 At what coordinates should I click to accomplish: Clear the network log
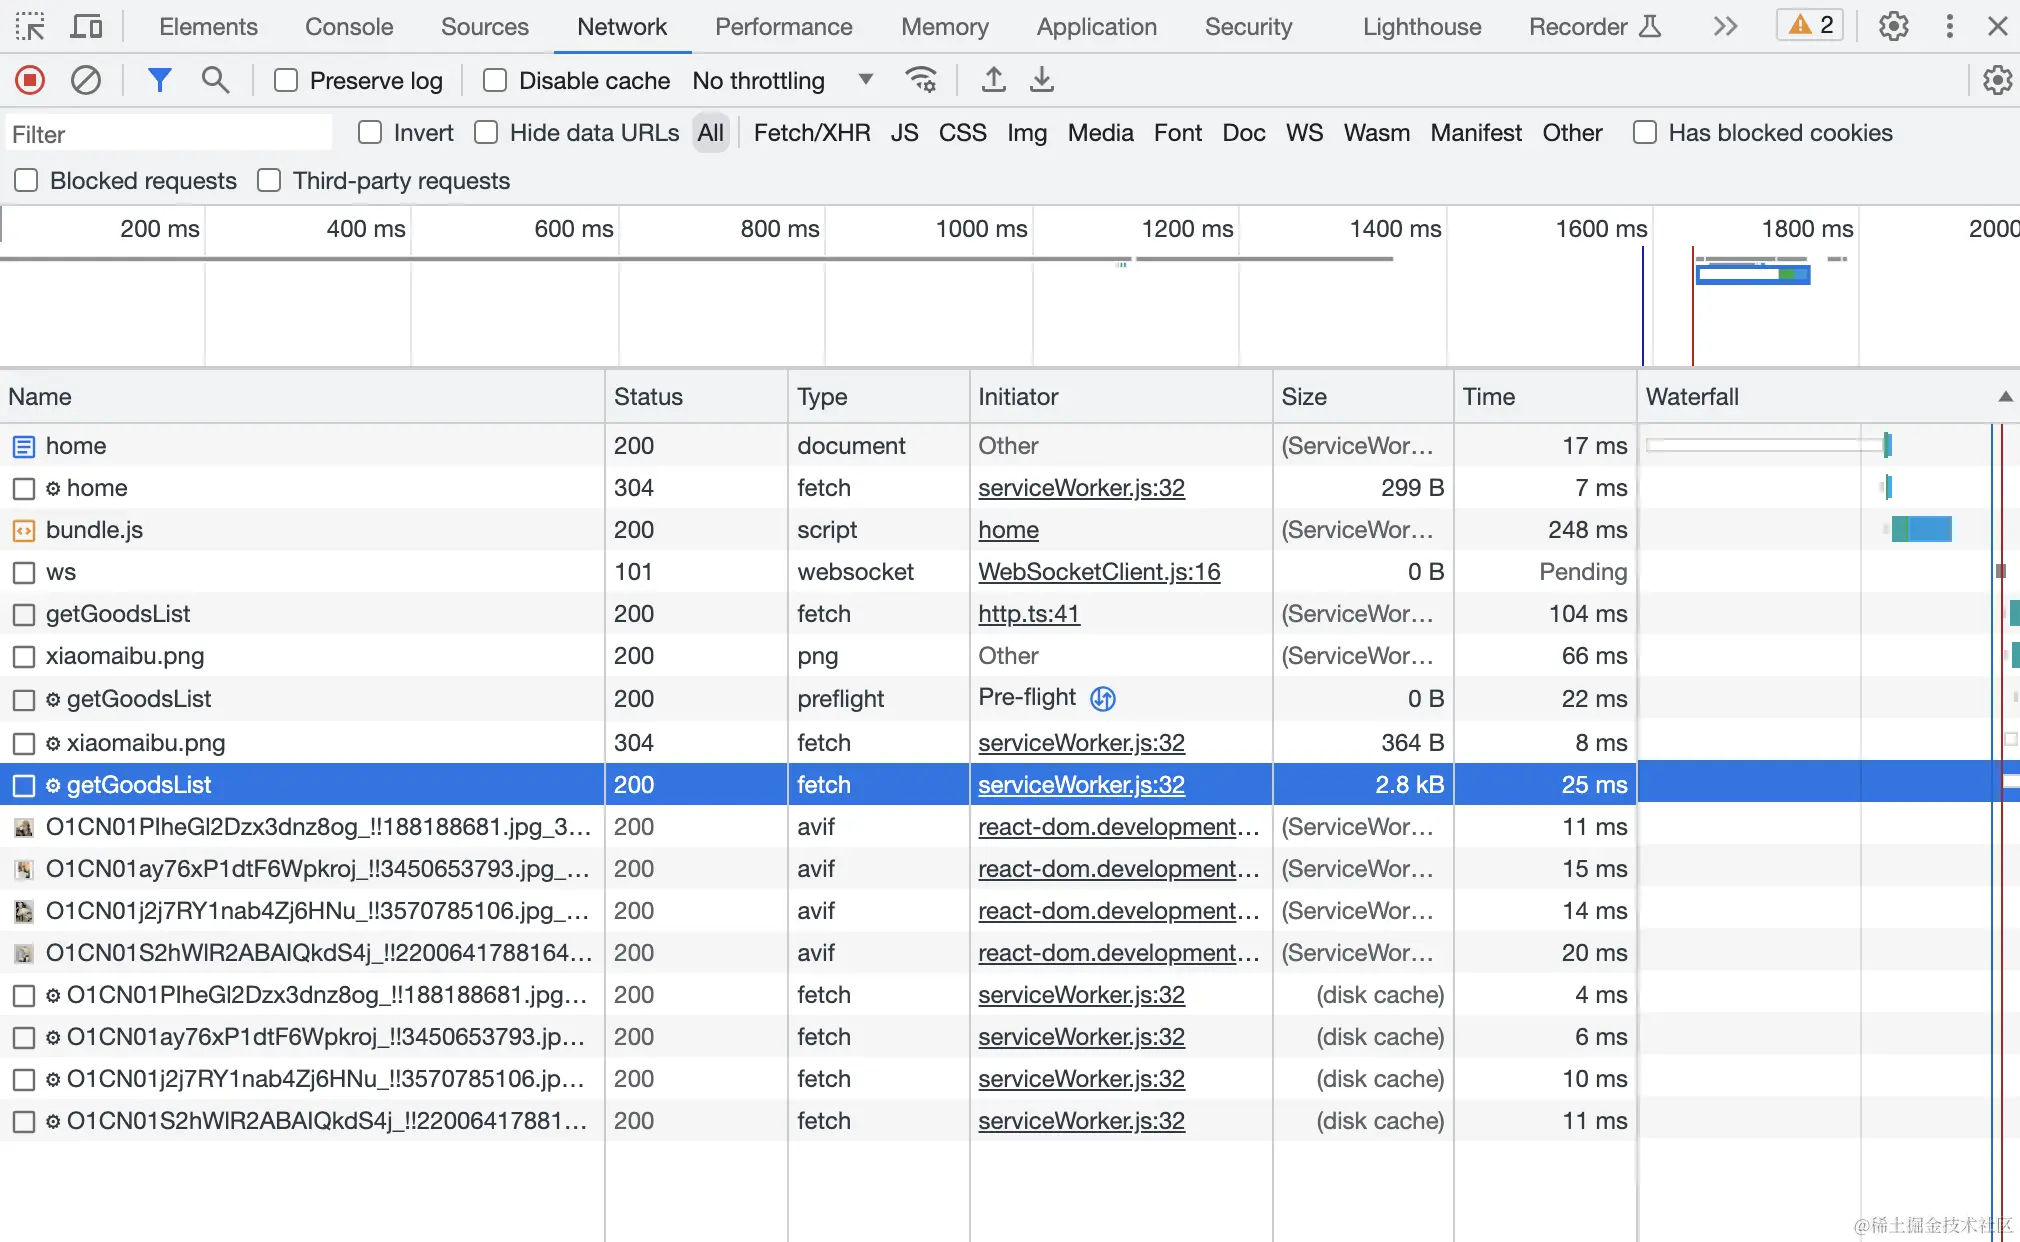point(86,80)
